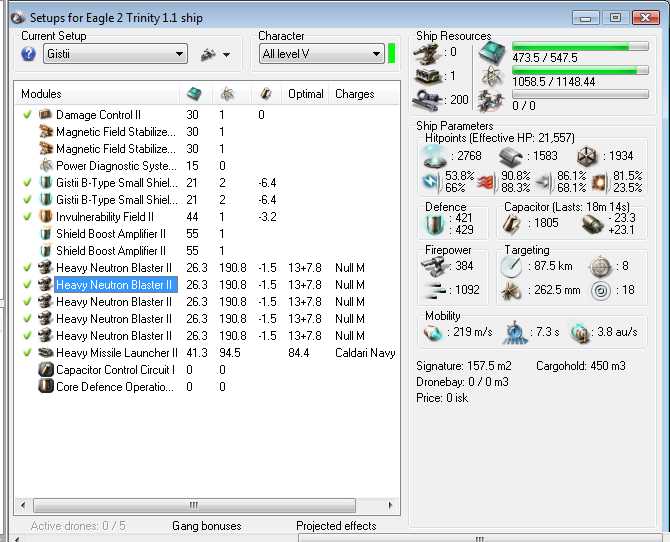This screenshot has width=670, height=542.
Task: Toggle the third Heavy Neutron Blaster II checkmark
Action: (27, 302)
